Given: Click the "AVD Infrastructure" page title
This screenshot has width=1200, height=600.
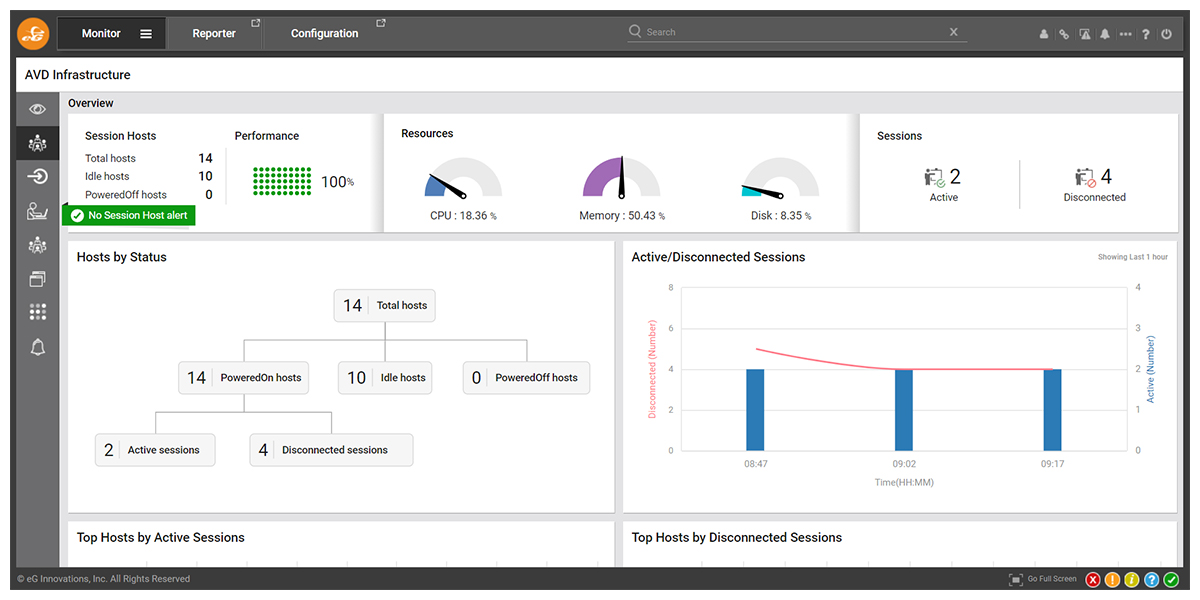Looking at the screenshot, I should pos(78,75).
